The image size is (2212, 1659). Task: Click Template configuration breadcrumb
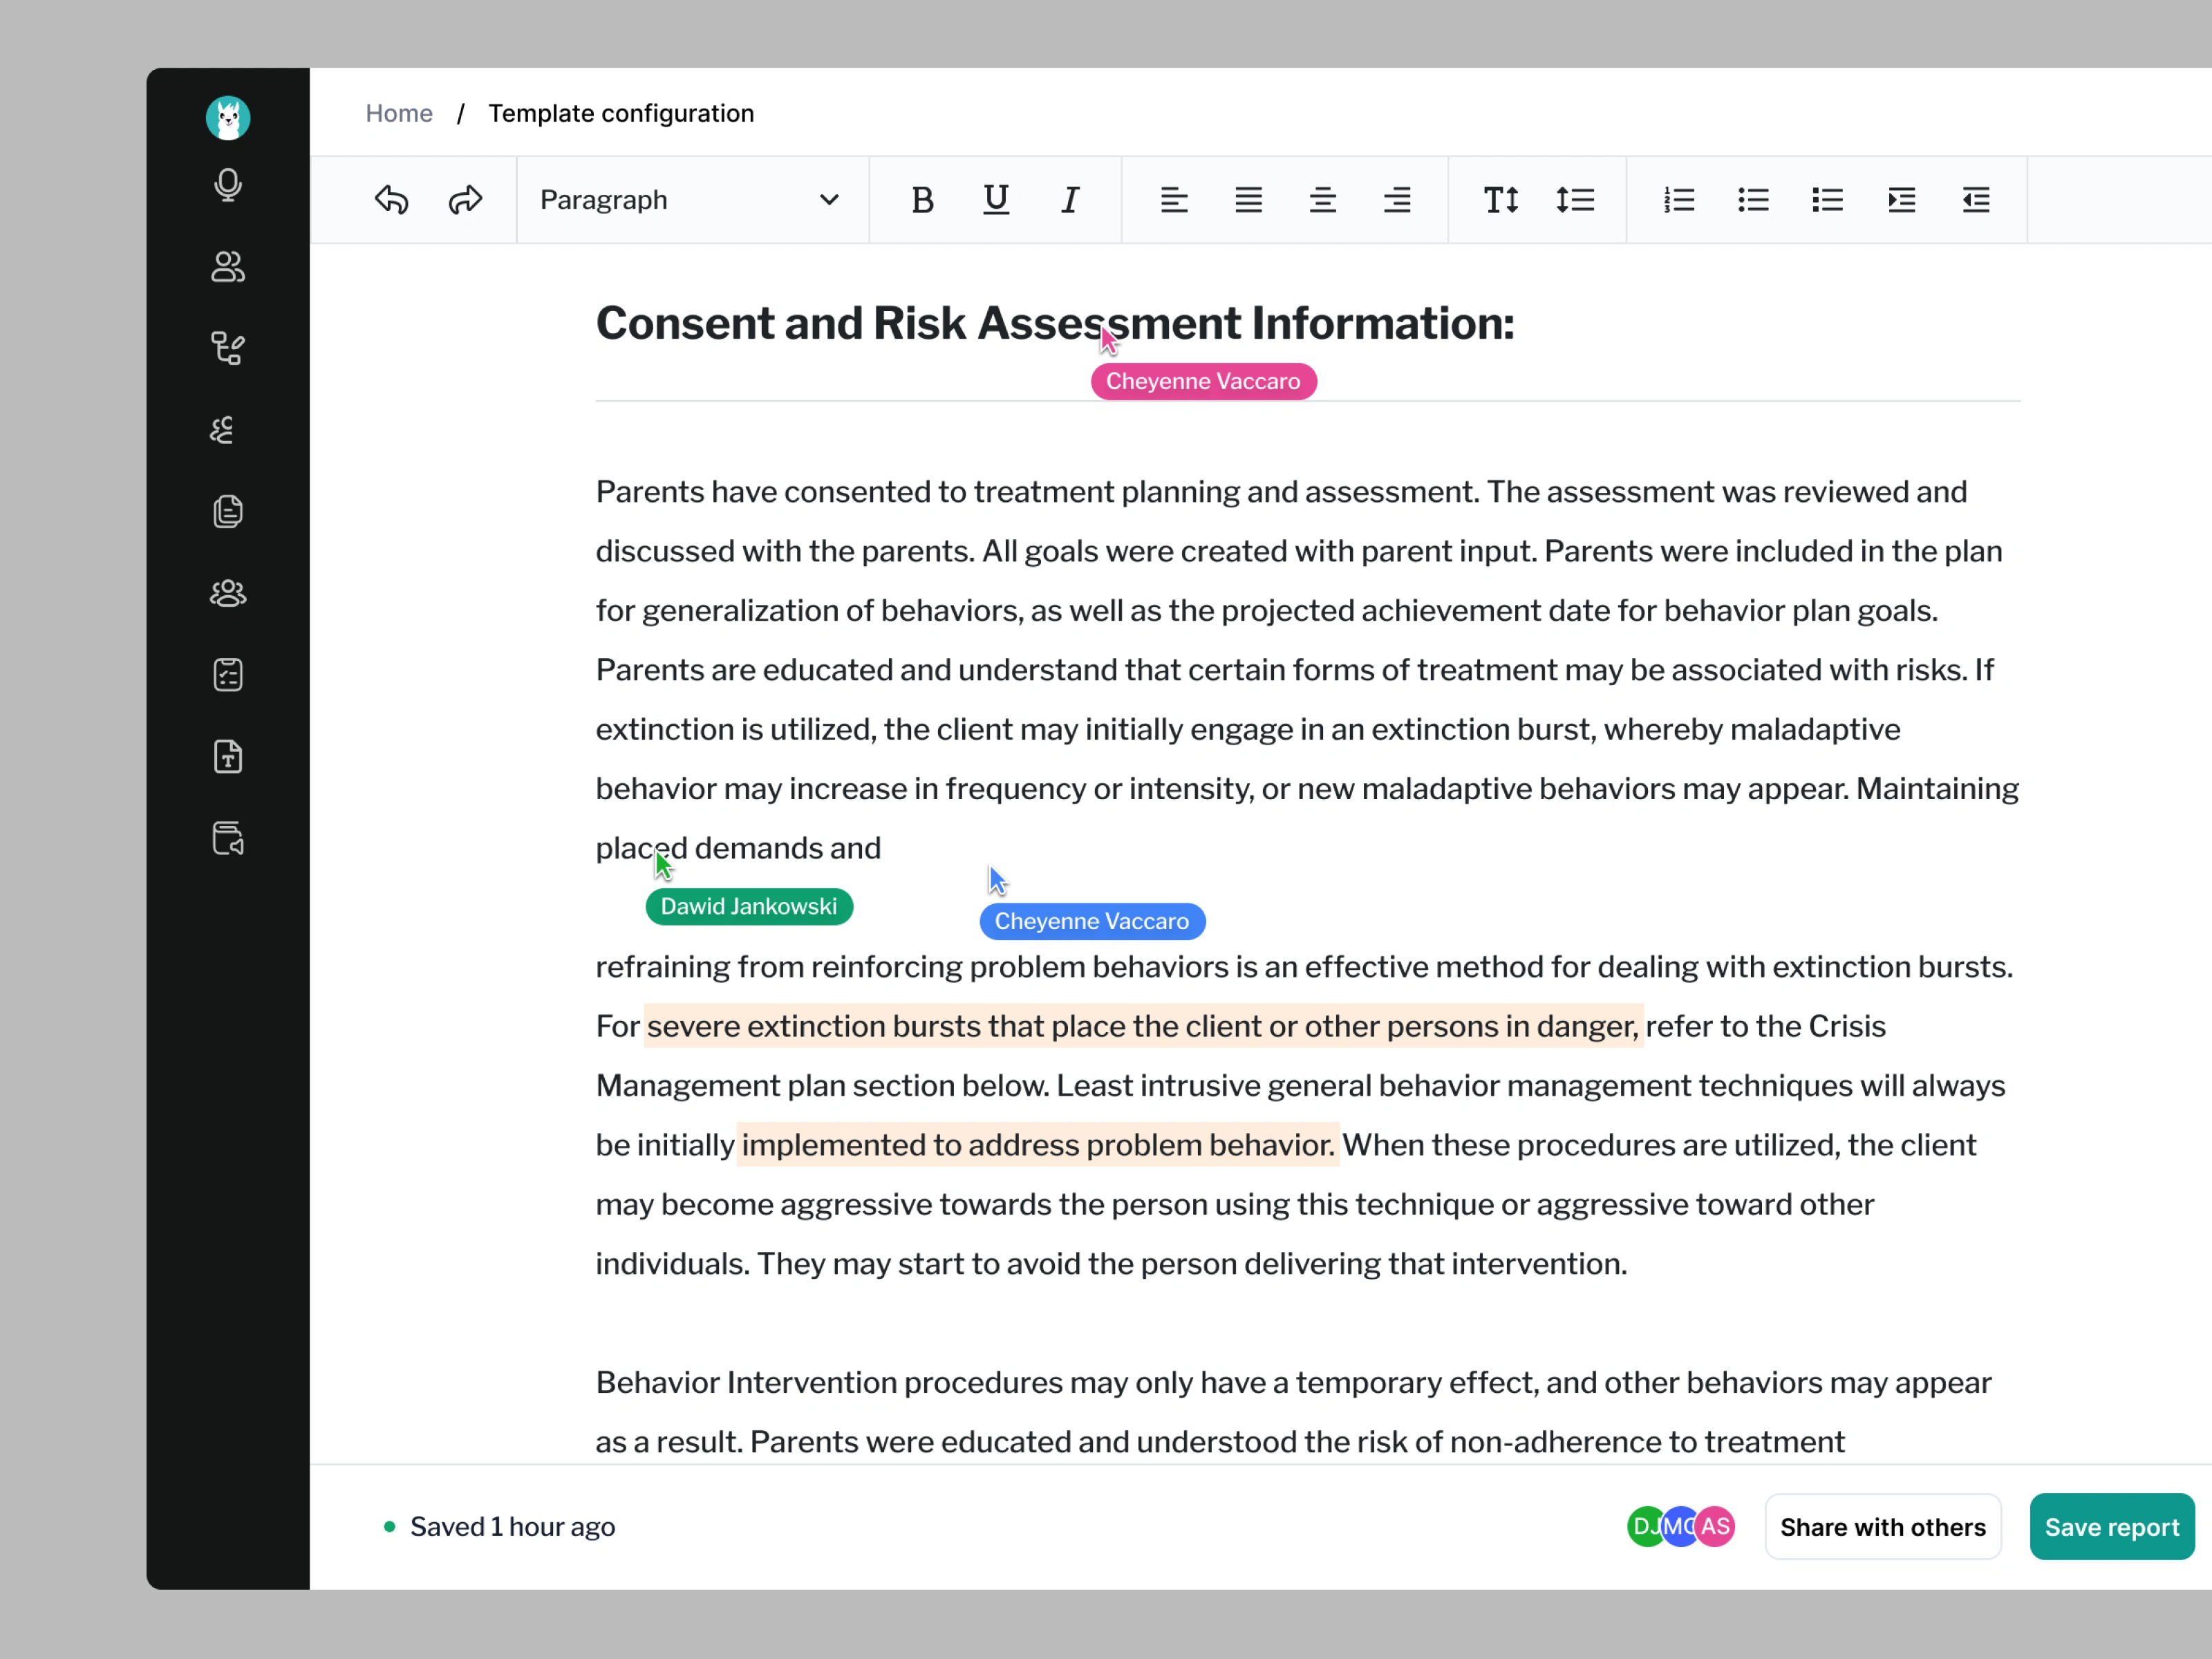(621, 113)
